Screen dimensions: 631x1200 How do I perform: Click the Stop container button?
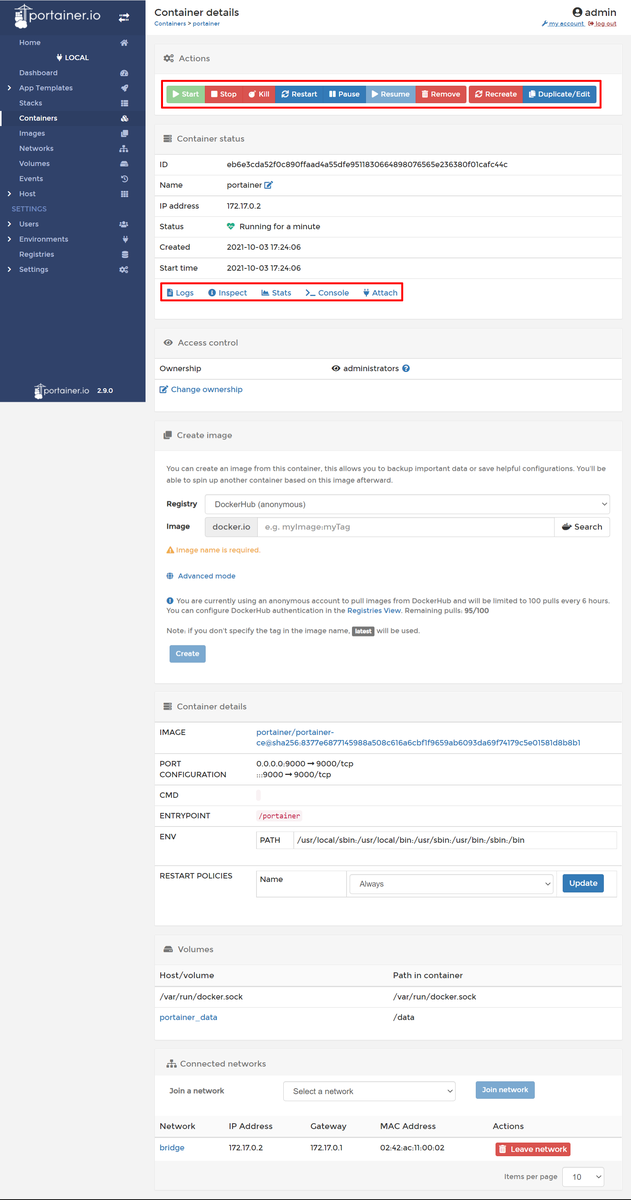[x=222, y=94]
